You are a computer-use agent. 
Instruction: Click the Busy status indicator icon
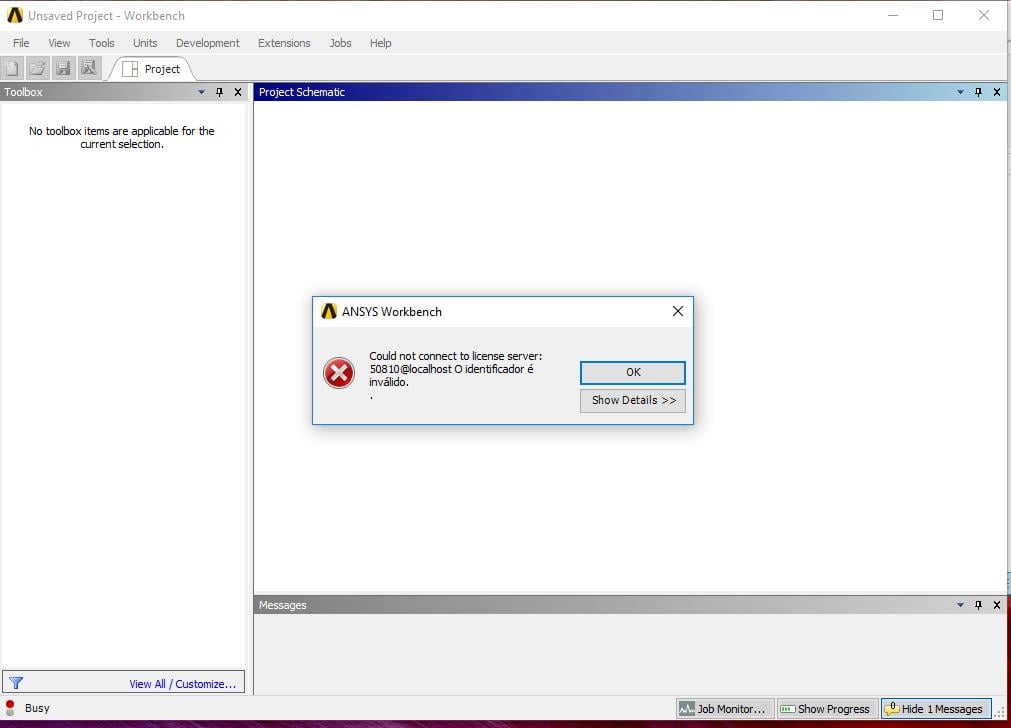10,708
